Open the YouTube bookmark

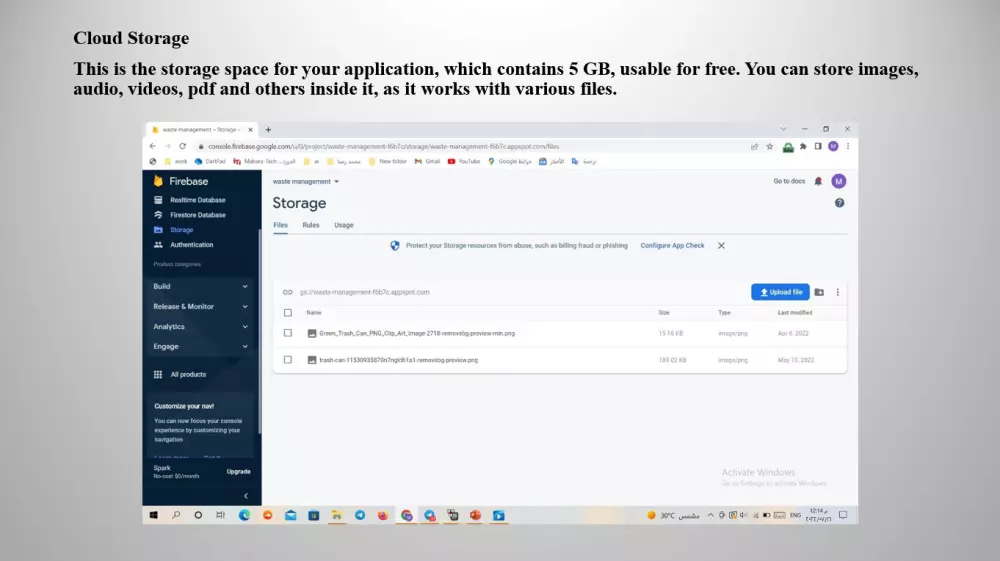click(464, 161)
